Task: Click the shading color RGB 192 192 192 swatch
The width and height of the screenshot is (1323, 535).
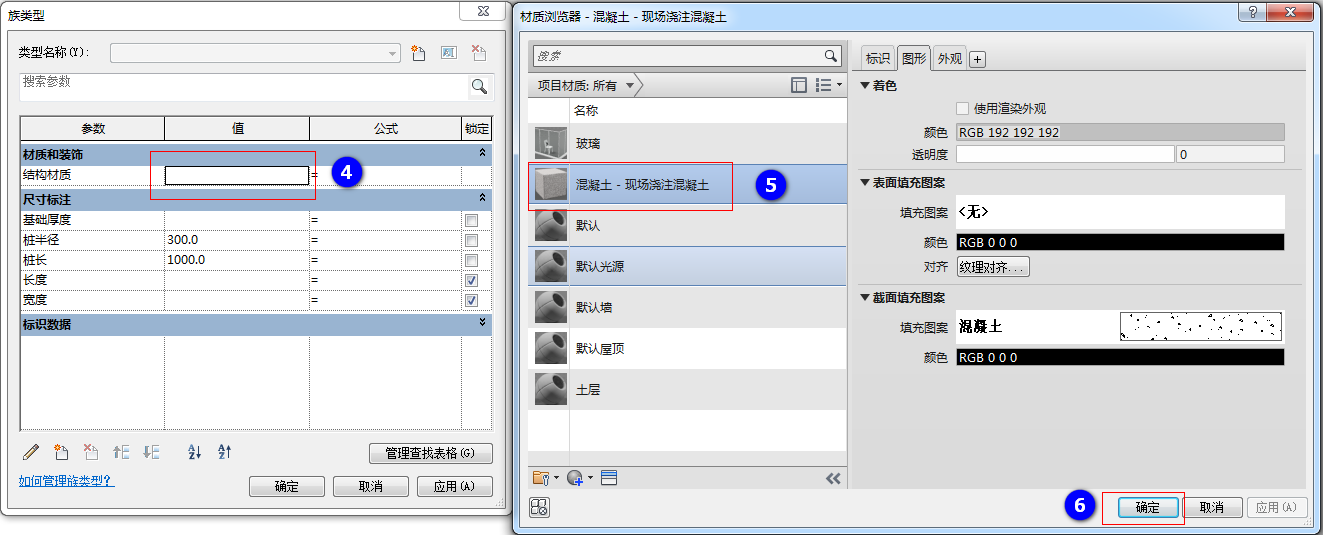Action: pyautogui.click(x=1120, y=132)
